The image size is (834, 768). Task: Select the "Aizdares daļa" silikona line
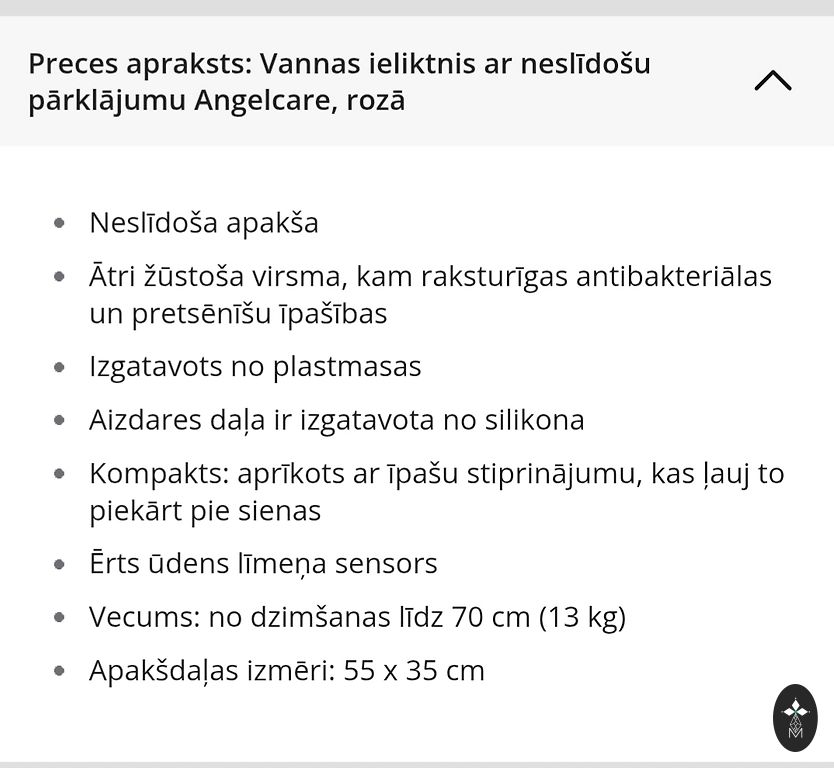tap(336, 420)
